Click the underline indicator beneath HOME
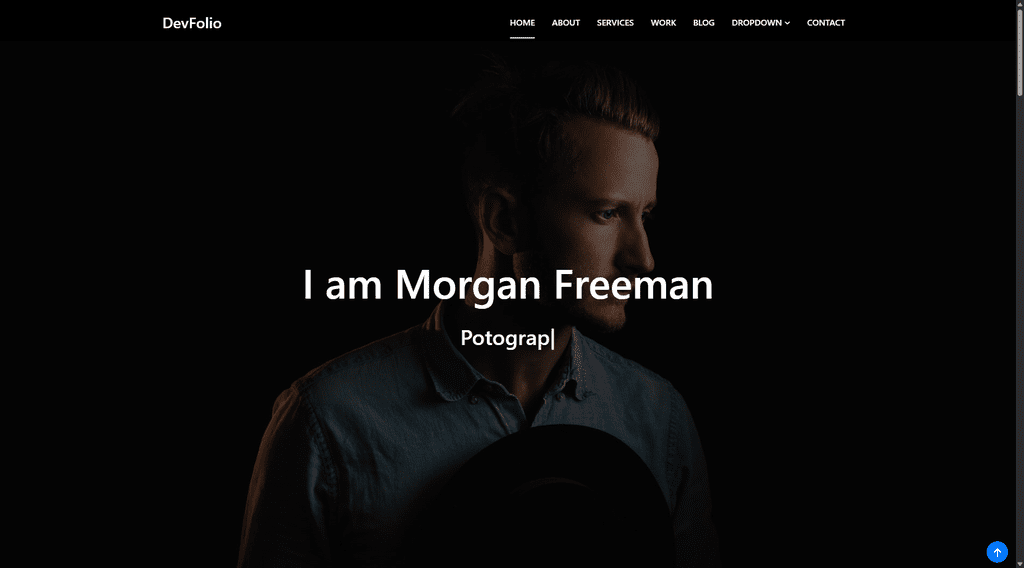 coord(522,37)
